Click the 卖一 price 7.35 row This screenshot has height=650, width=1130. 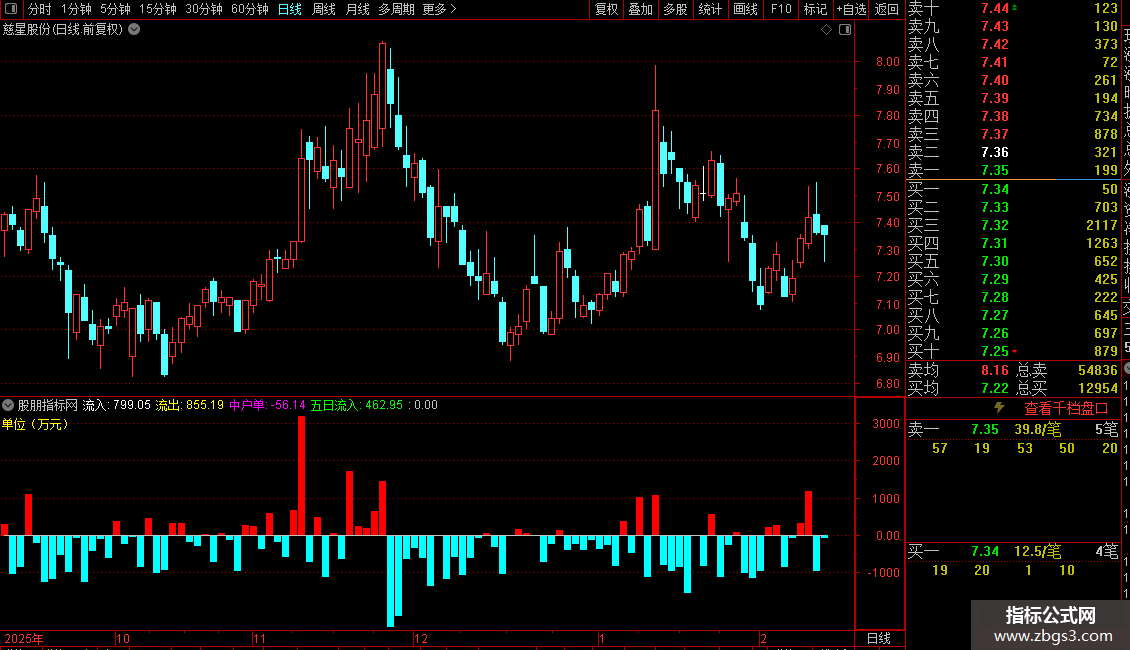pos(1013,170)
